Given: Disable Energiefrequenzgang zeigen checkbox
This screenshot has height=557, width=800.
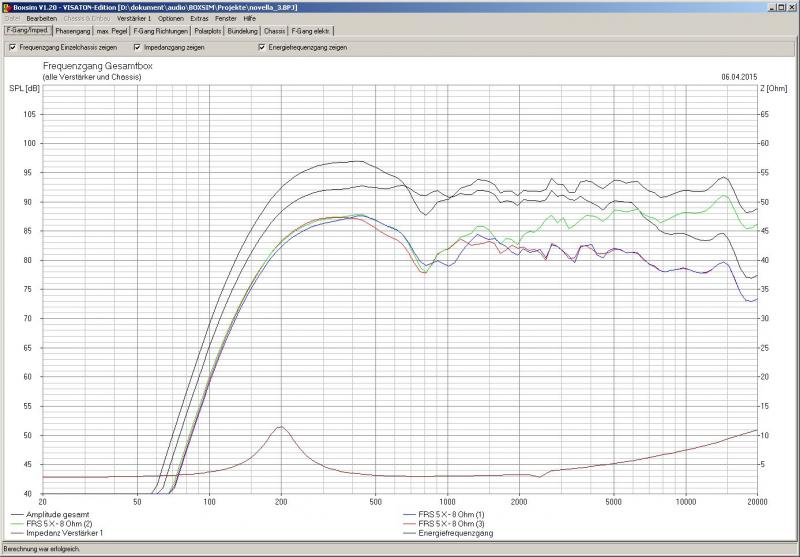Looking at the screenshot, I should (x=262, y=47).
